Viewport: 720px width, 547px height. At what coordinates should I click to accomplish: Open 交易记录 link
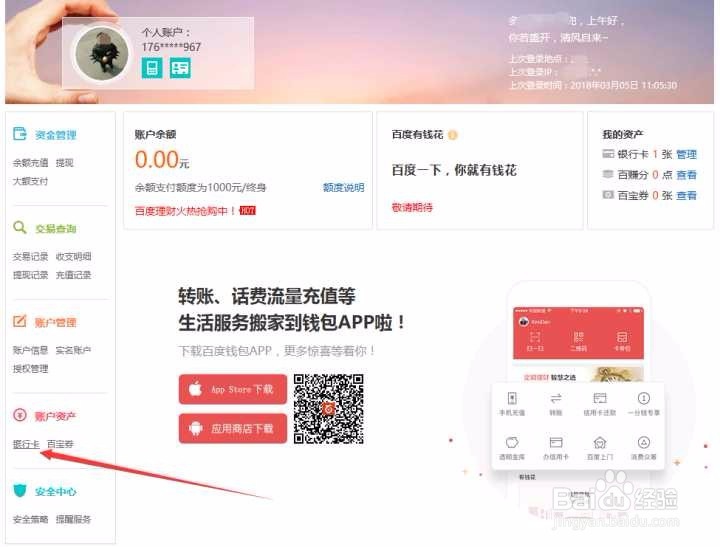[30, 256]
